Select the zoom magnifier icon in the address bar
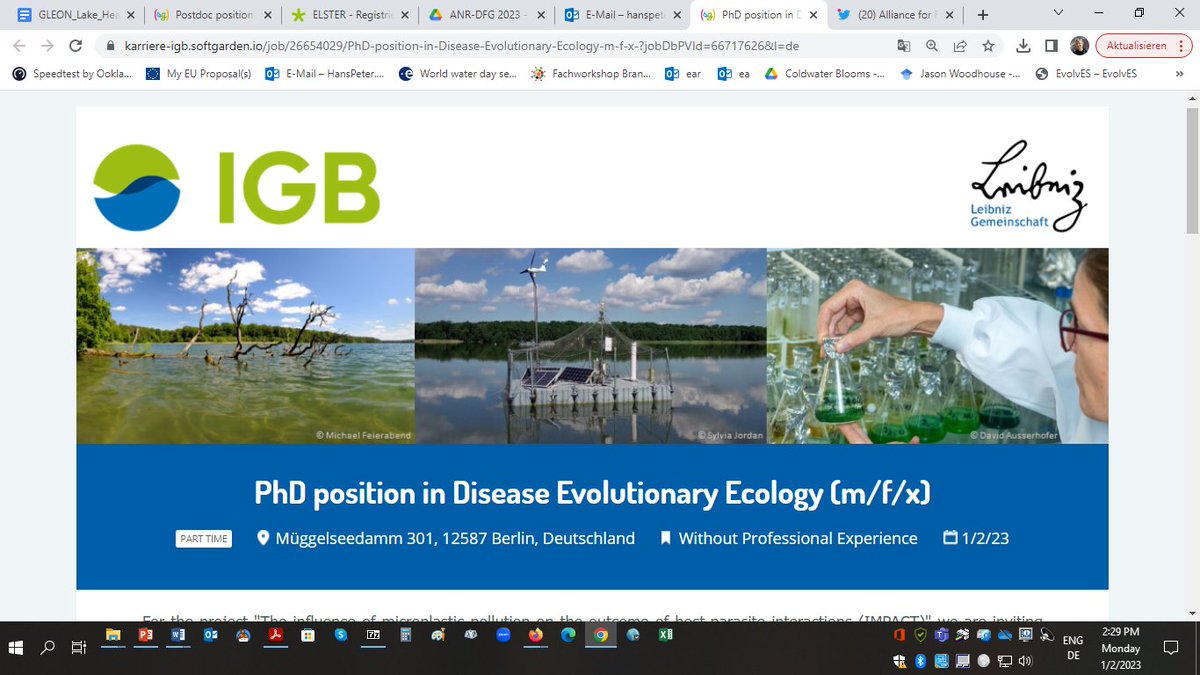The width and height of the screenshot is (1200, 675). [931, 46]
